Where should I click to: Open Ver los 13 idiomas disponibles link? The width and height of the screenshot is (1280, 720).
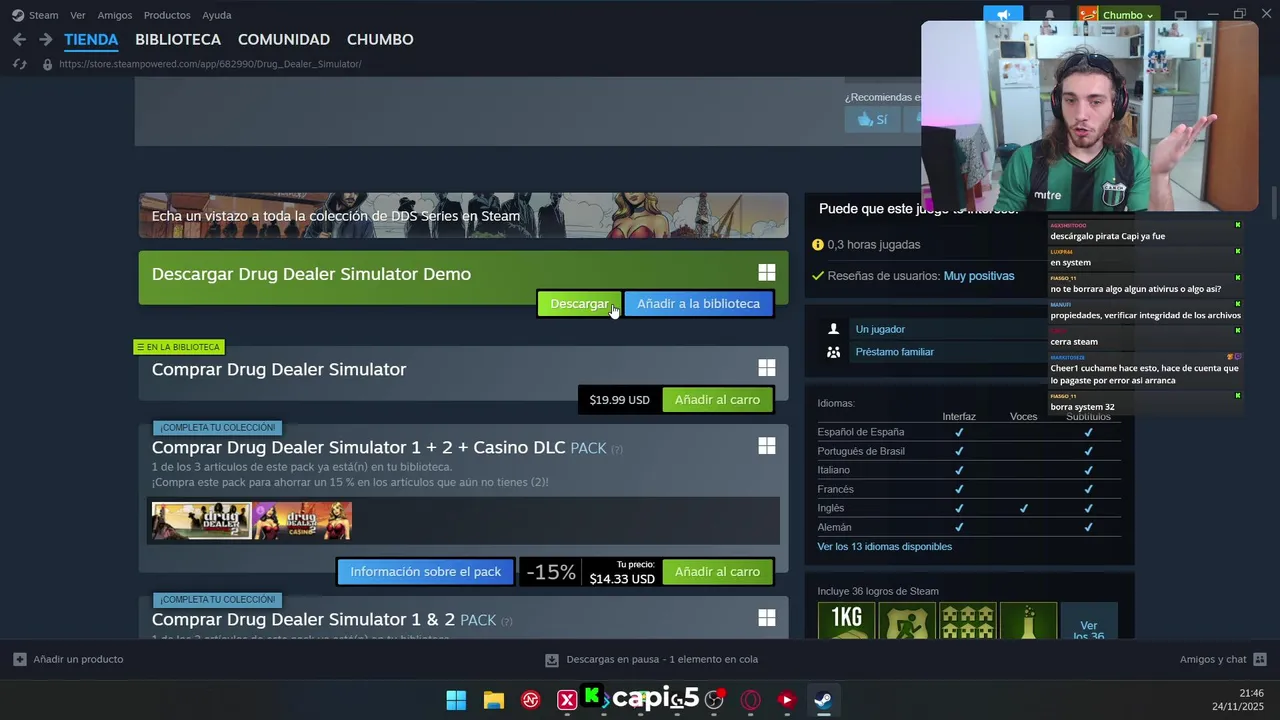(x=884, y=547)
